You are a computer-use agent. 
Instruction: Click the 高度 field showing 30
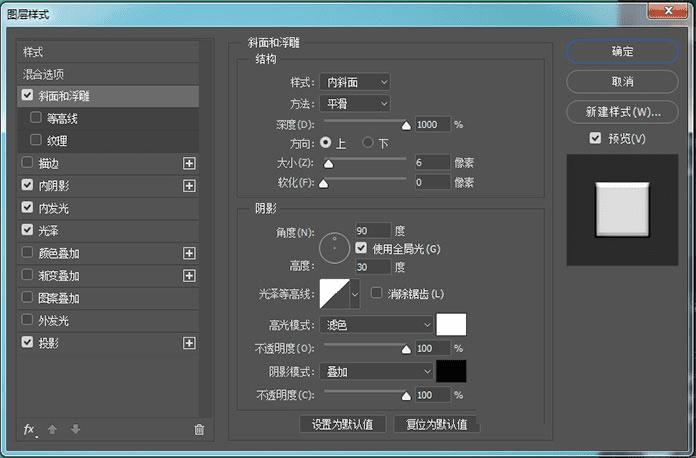[373, 267]
